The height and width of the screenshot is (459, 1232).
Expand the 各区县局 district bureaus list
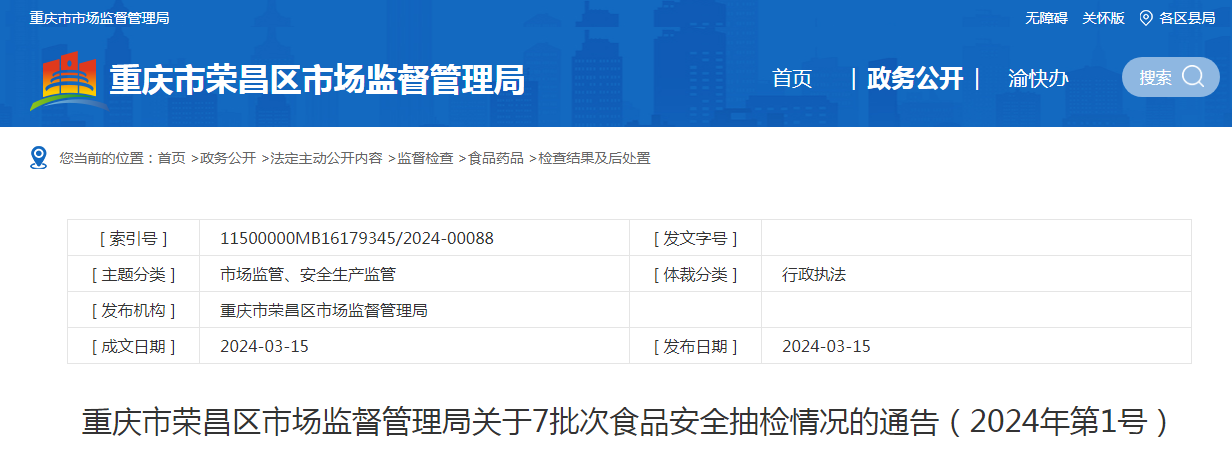pos(1187,18)
